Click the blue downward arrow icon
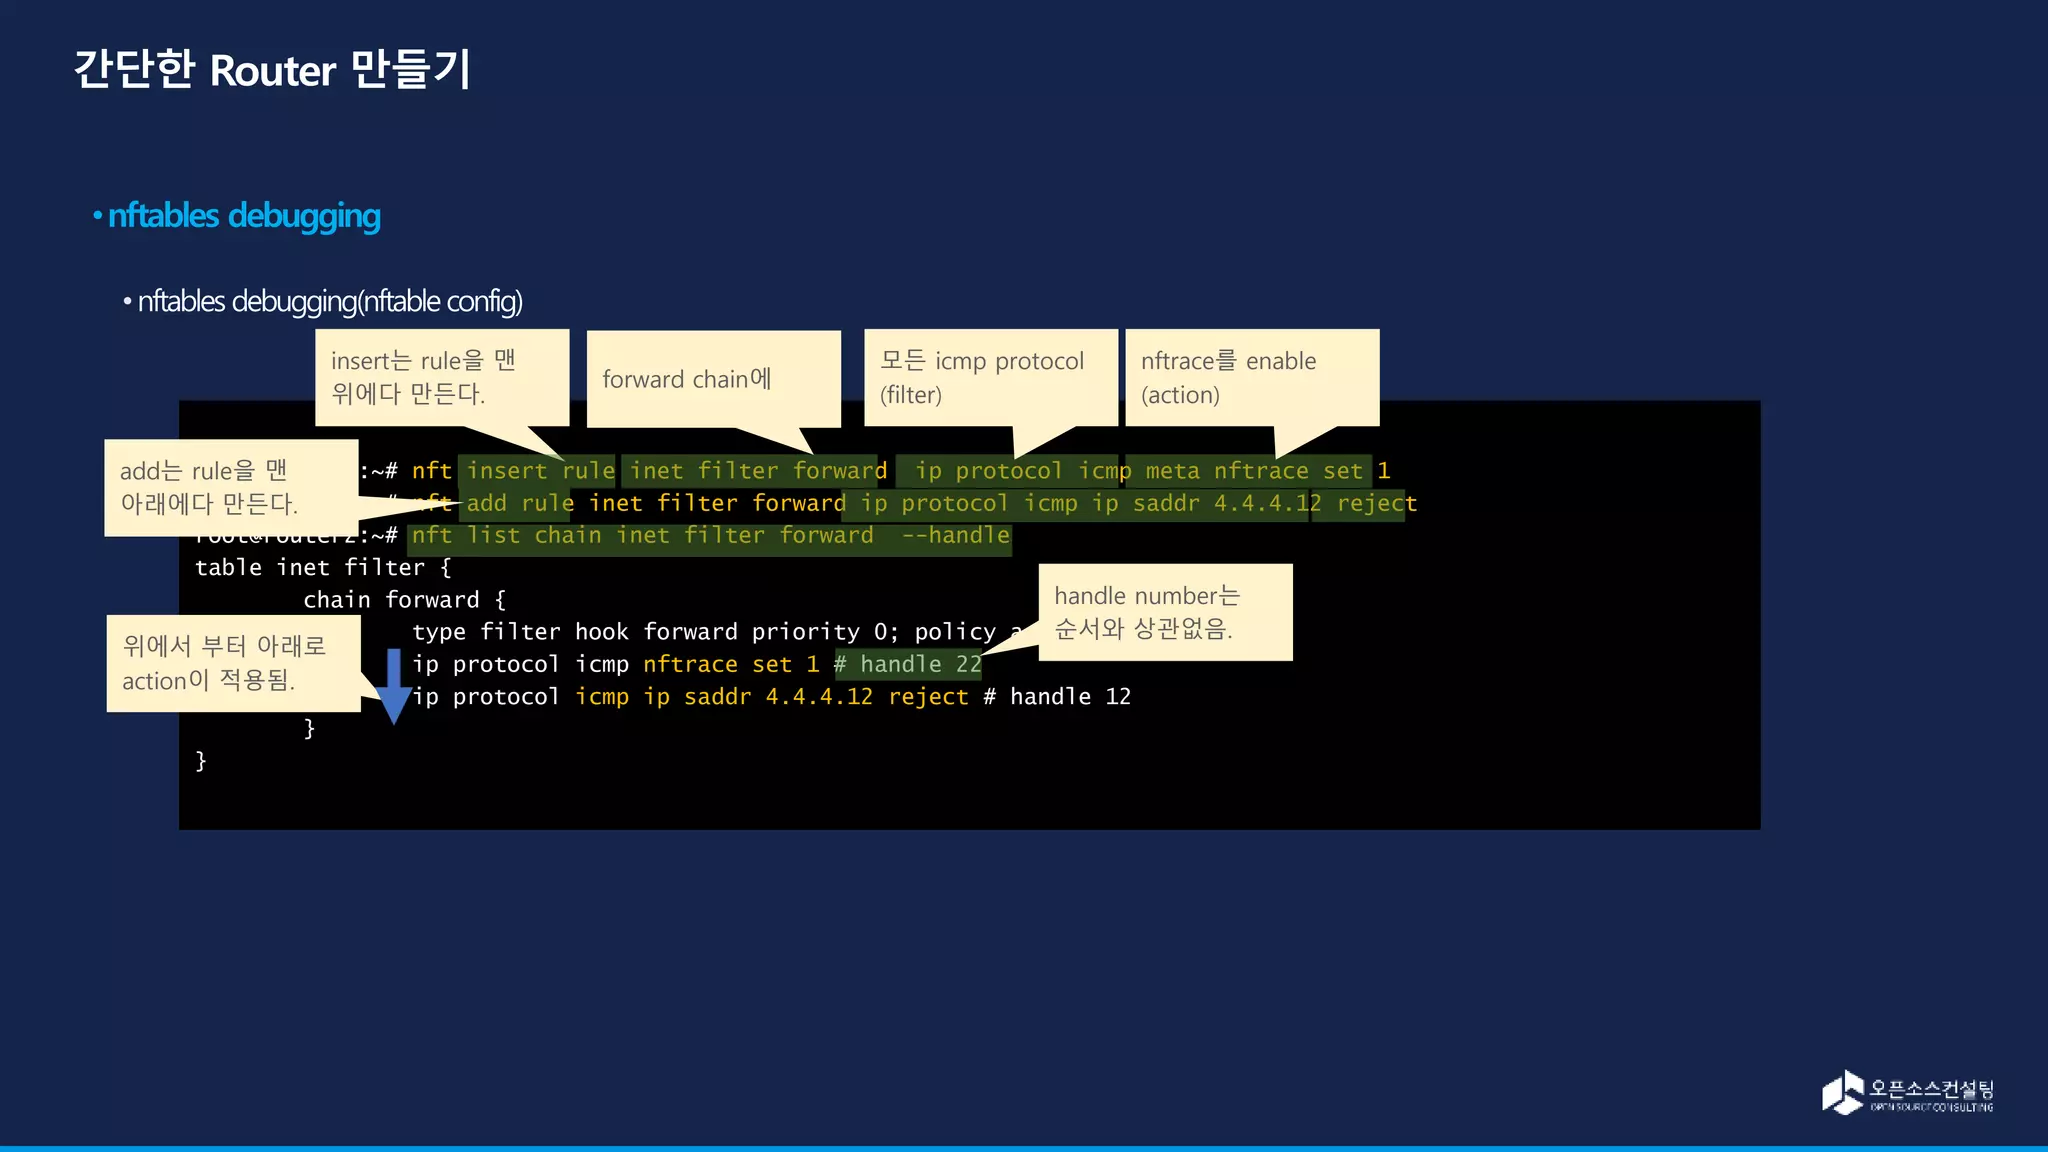 point(393,686)
